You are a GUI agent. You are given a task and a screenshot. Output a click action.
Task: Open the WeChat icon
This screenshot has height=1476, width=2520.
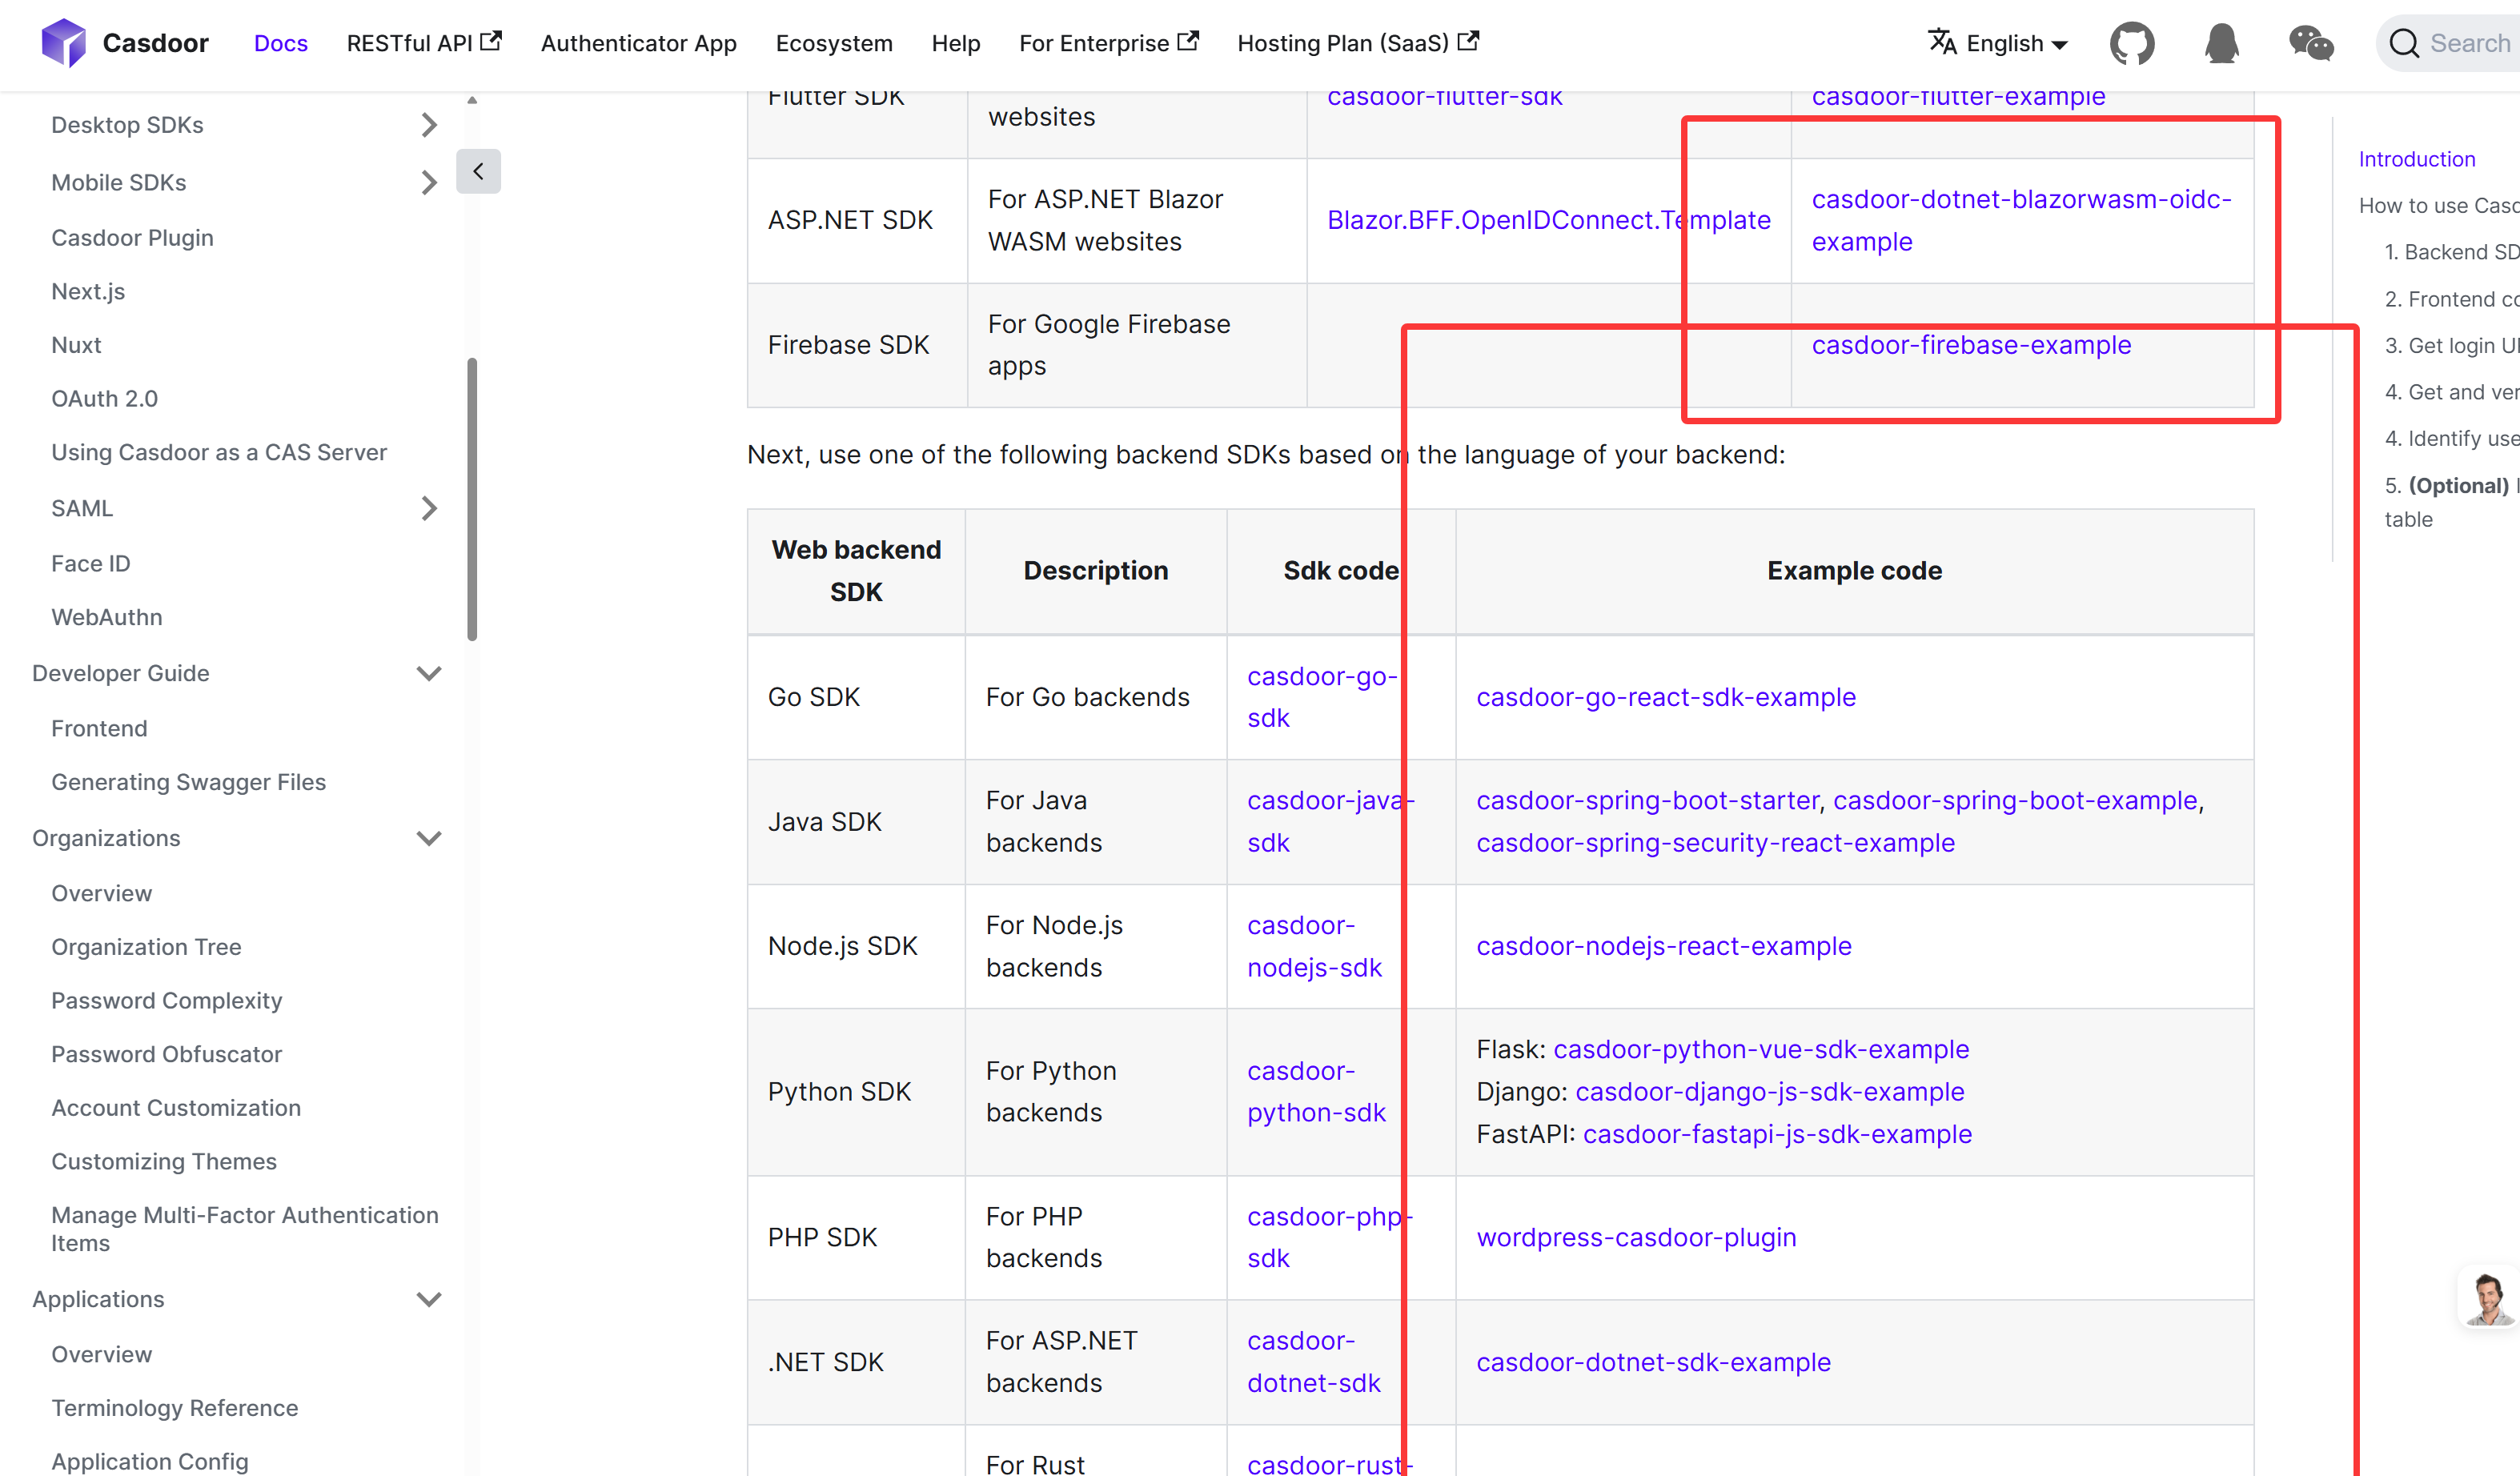[2311, 43]
